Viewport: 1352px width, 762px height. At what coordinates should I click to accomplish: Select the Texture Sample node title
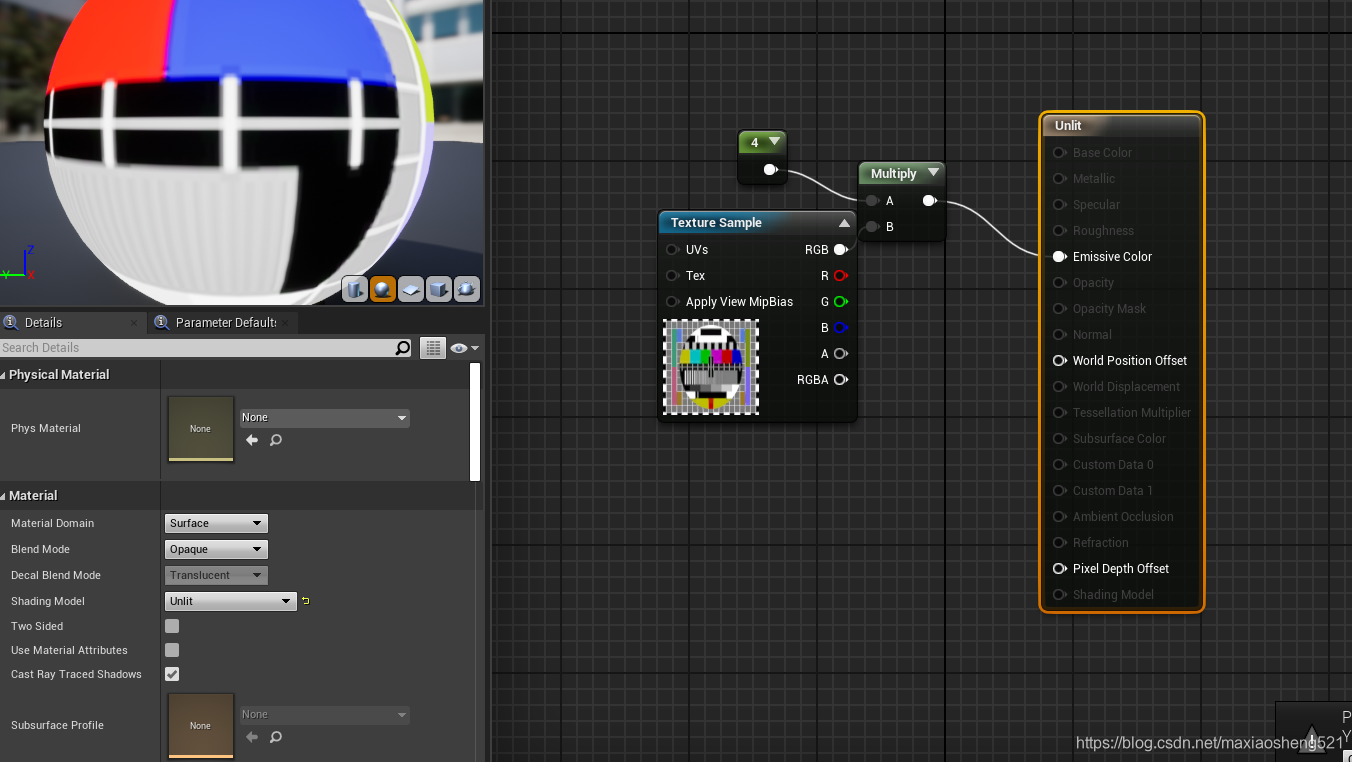click(x=716, y=223)
